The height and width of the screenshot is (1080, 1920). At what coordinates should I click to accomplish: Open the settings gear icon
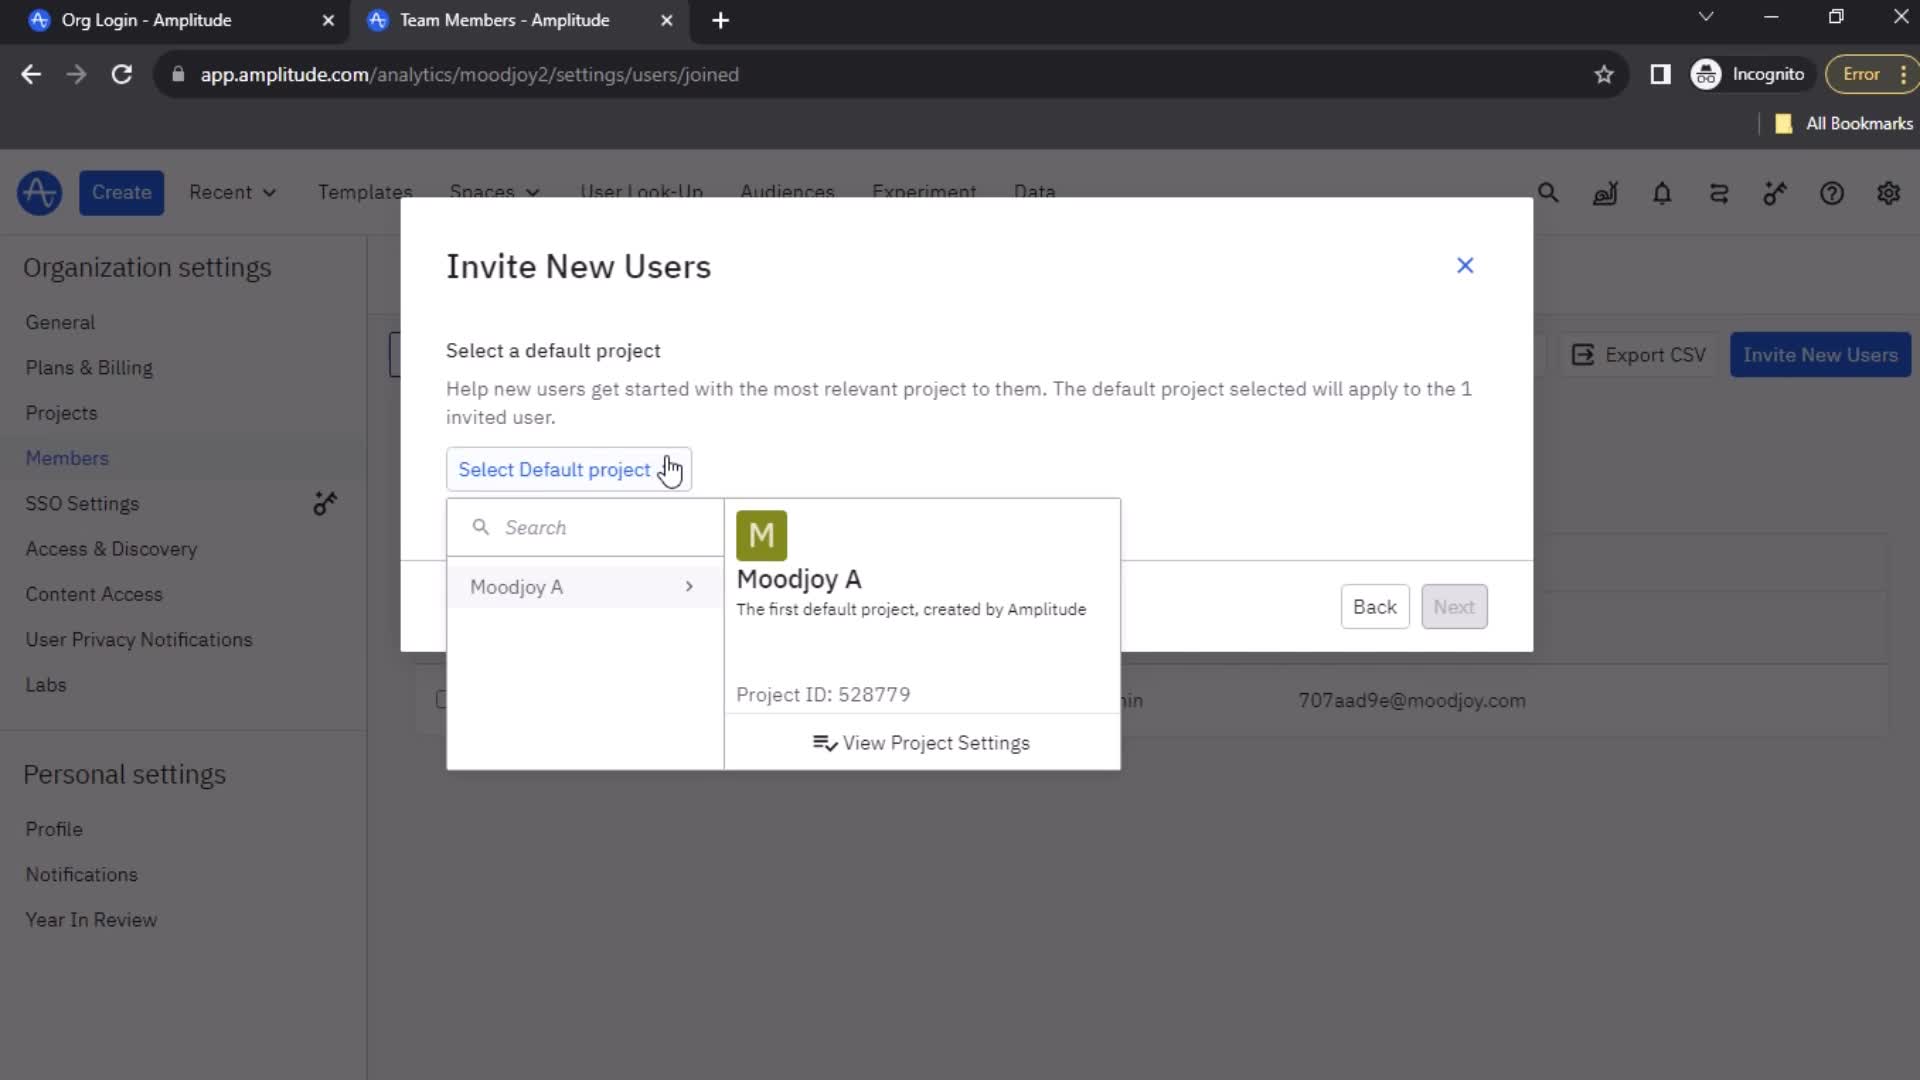tap(1888, 193)
